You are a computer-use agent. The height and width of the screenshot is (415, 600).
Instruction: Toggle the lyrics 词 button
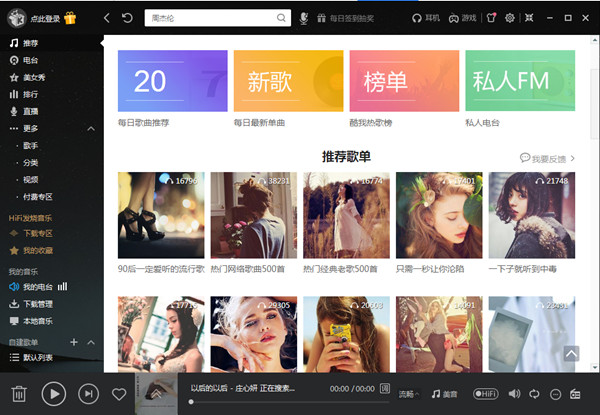click(x=386, y=388)
